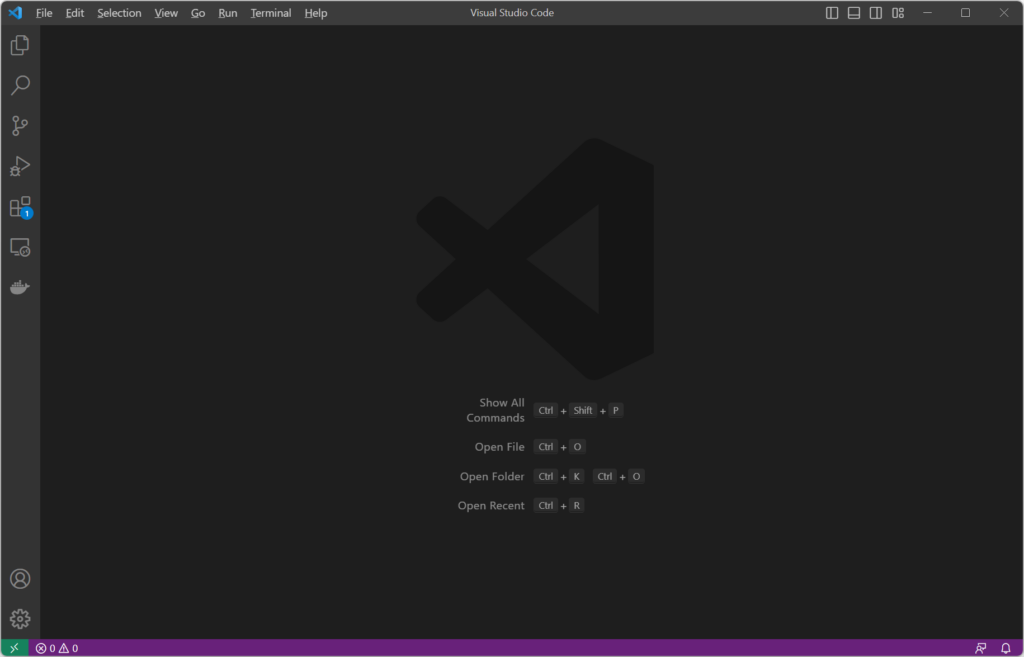Screen dimensions: 1024x657
Task: Click the P key hint
Action: [x=615, y=410]
